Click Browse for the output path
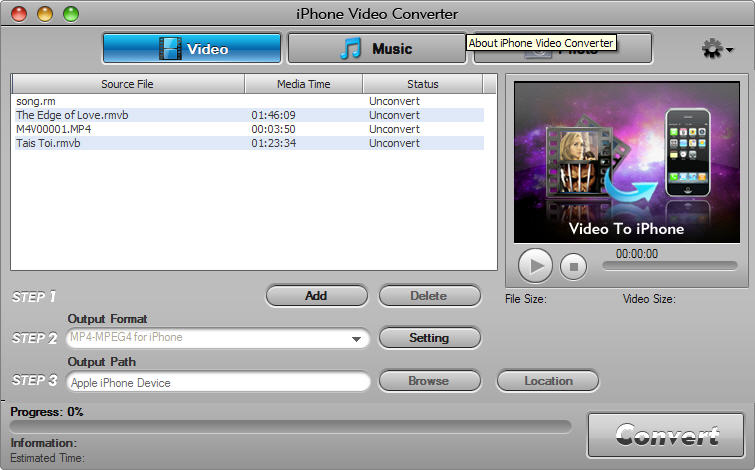The width and height of the screenshot is (755, 470). 430,381
